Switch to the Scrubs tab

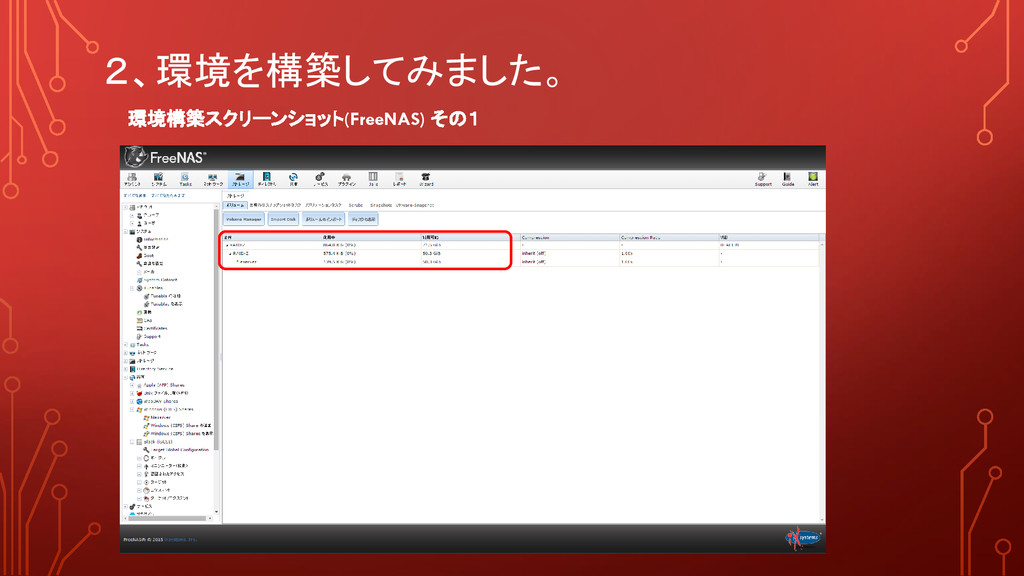tap(356, 205)
